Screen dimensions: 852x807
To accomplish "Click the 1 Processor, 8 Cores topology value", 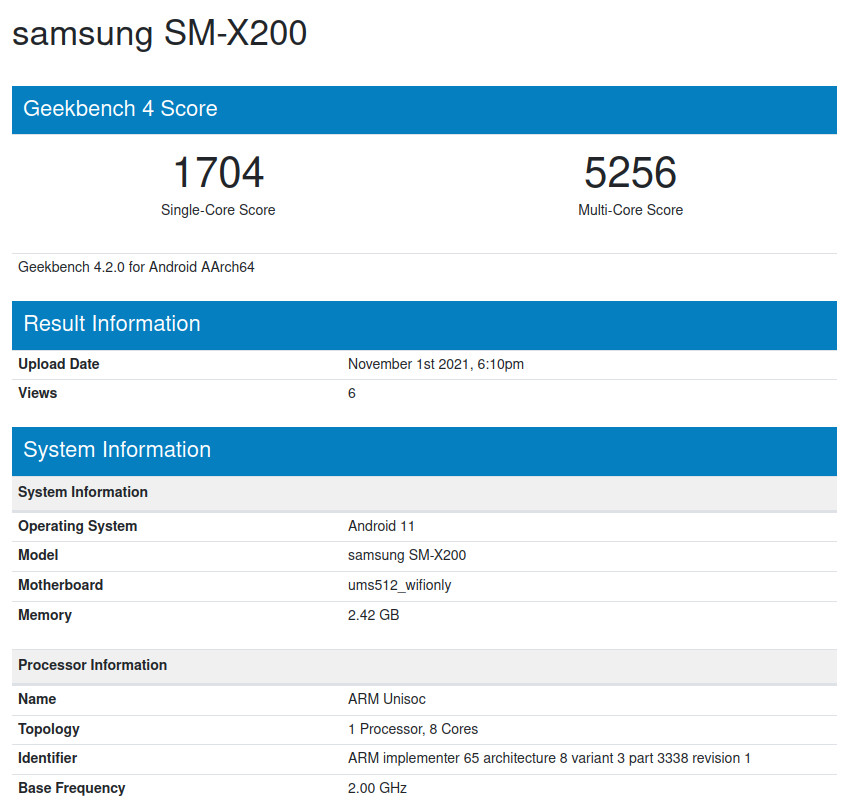I will coord(413,729).
